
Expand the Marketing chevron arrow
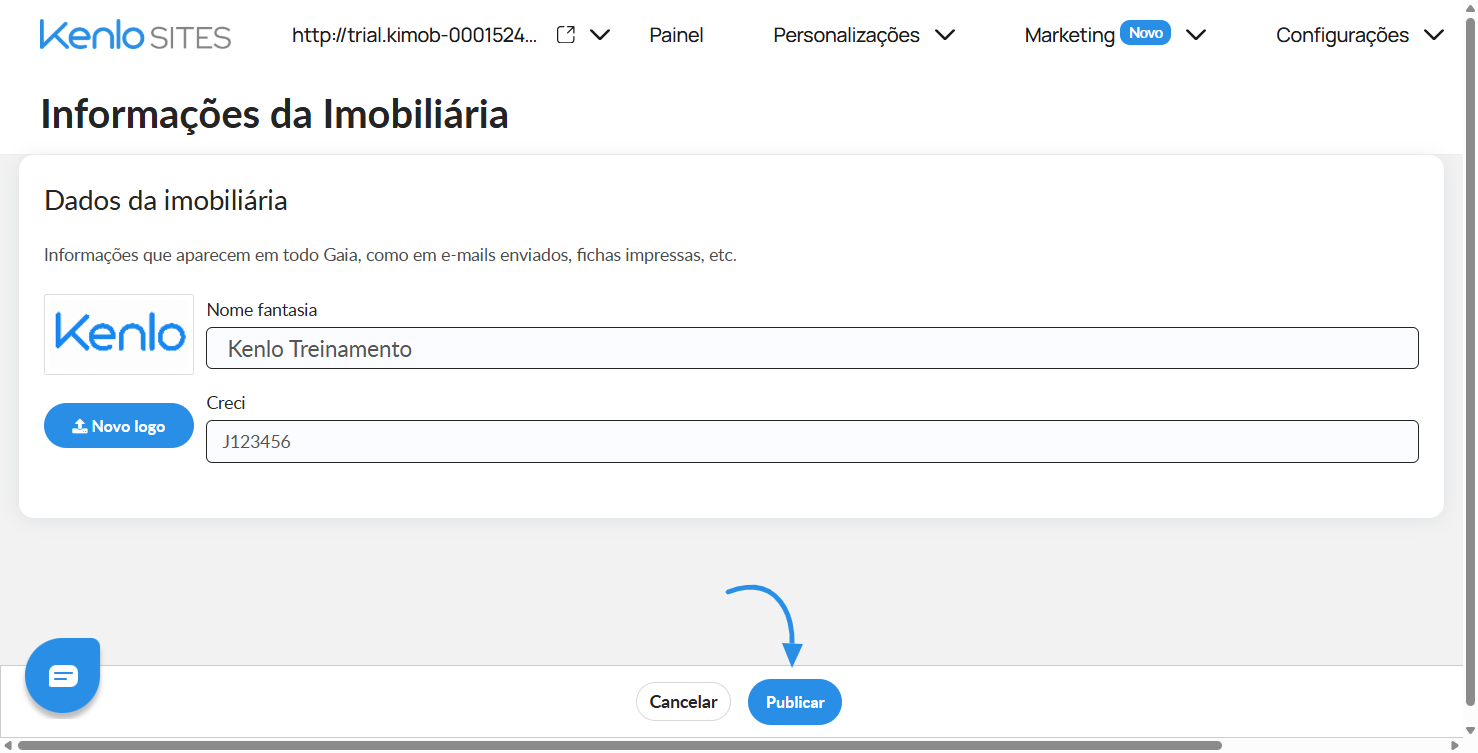coord(1196,35)
